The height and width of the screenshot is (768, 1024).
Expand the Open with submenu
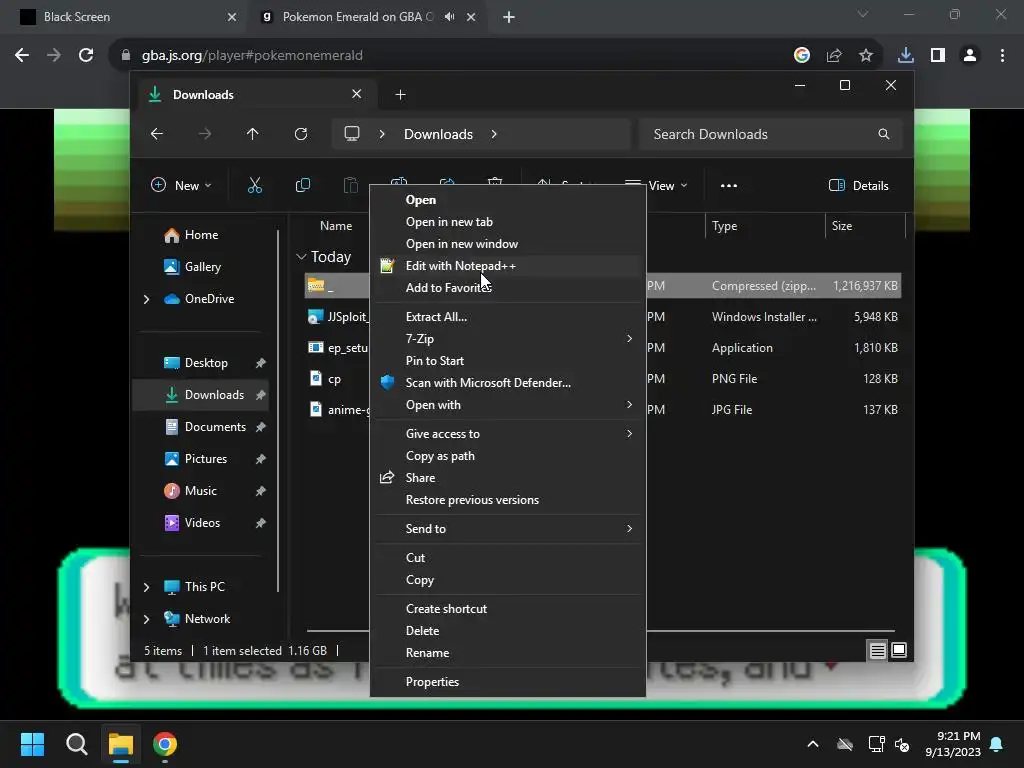[x=507, y=405]
